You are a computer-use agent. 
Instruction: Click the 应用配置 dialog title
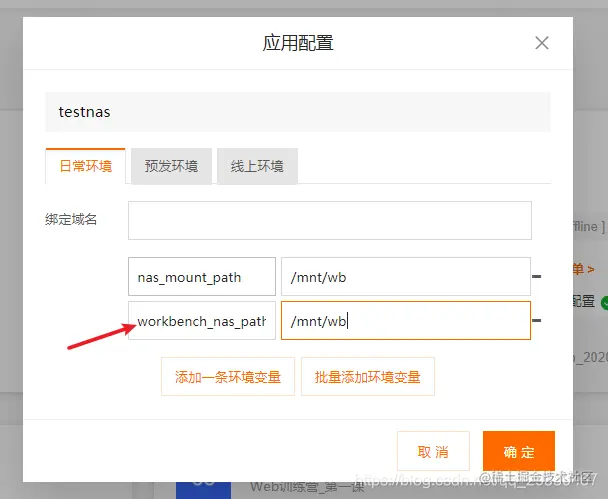coord(298,43)
